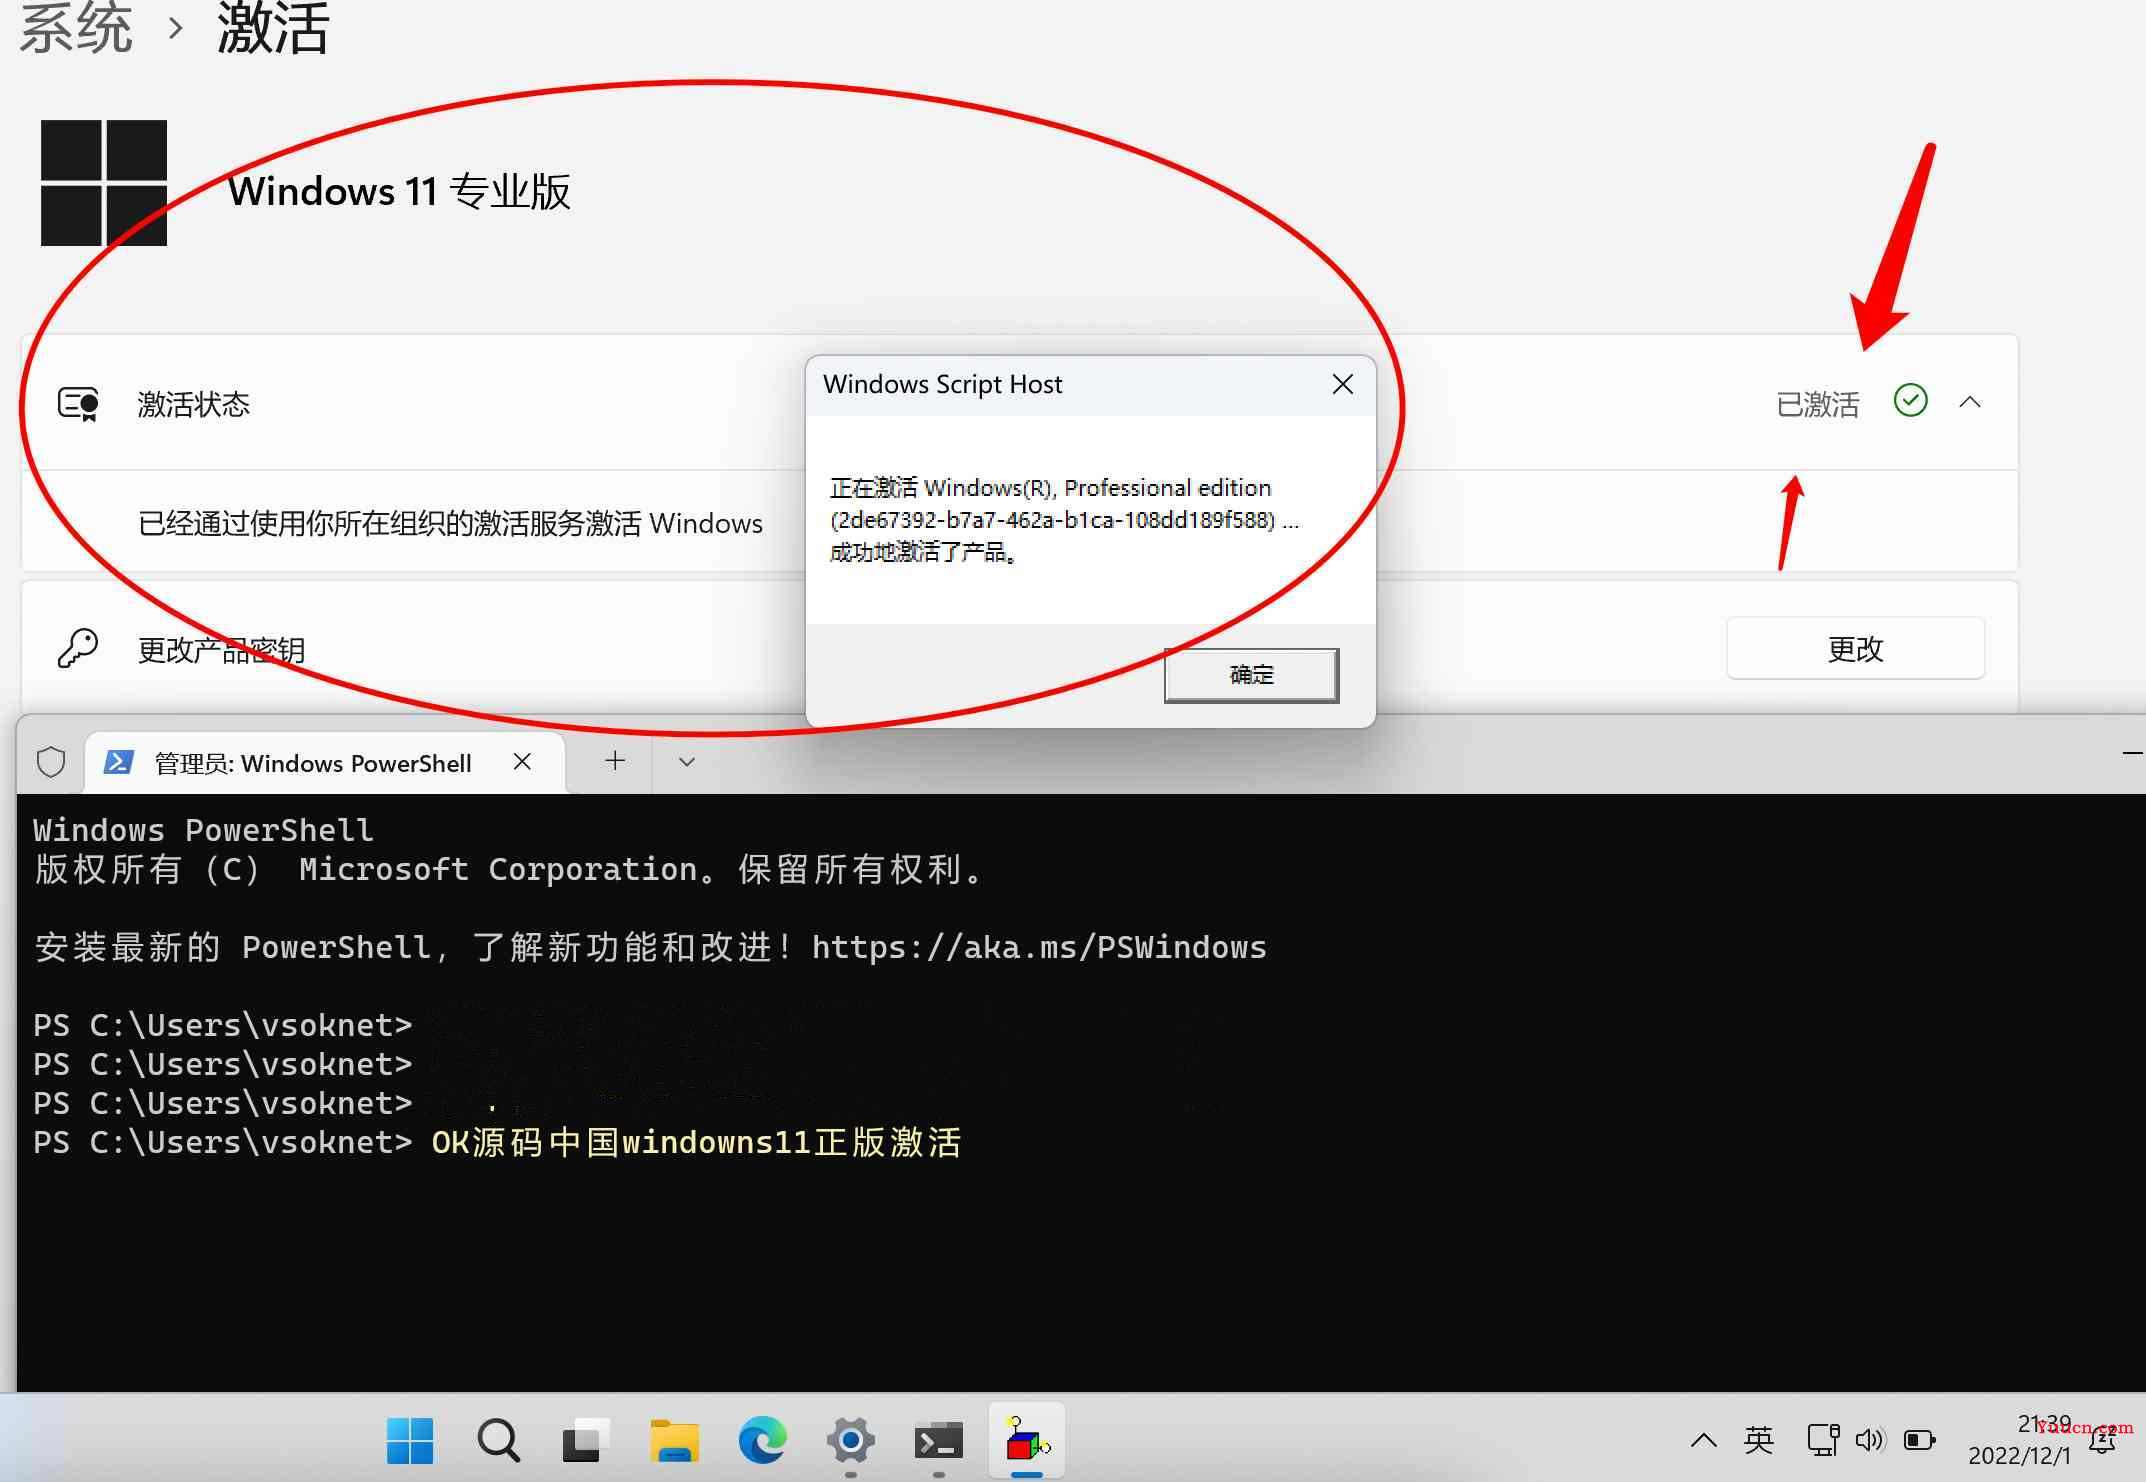Click the 更改 product key button
Viewport: 2146px width, 1482px height.
pyautogui.click(x=1855, y=649)
